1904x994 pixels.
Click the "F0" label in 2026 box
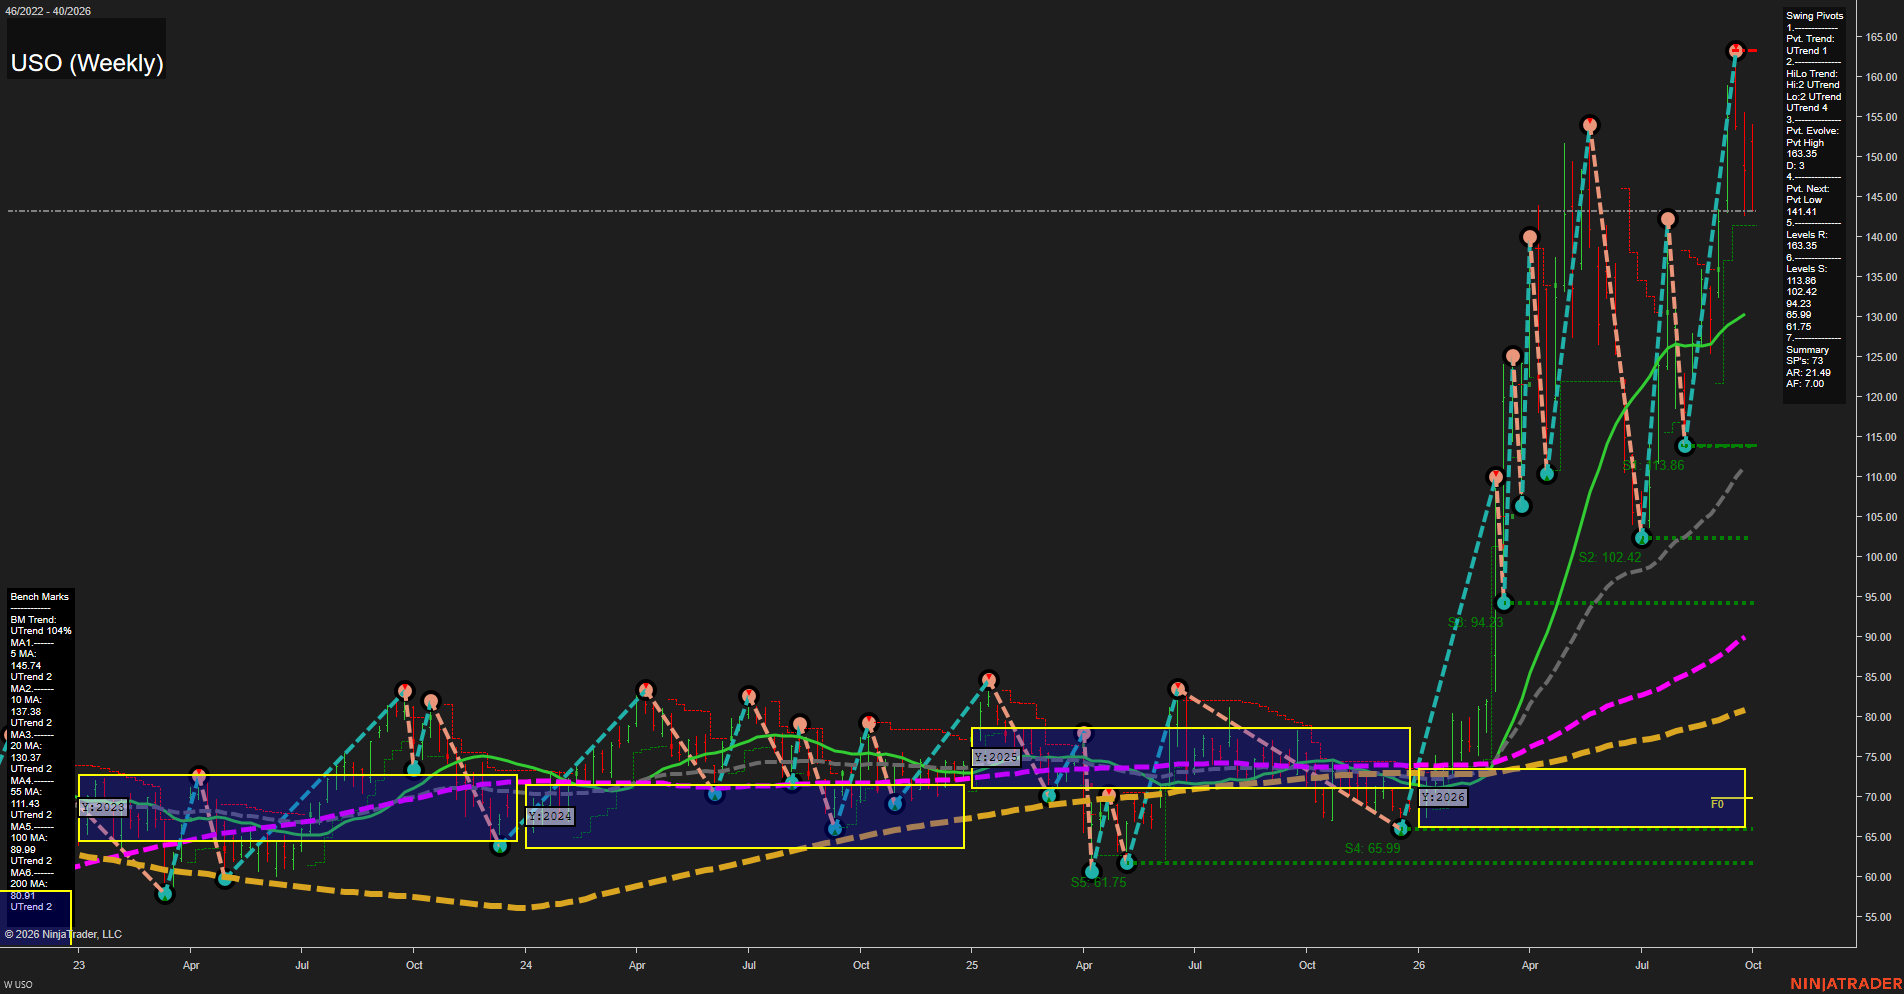(x=1717, y=804)
